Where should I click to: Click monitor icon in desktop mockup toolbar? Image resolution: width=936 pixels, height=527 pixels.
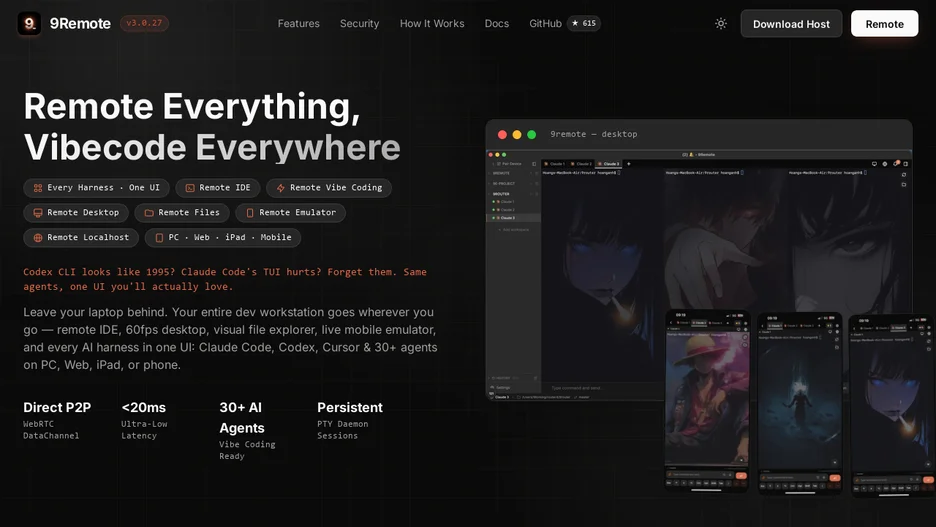pyautogui.click(x=875, y=164)
